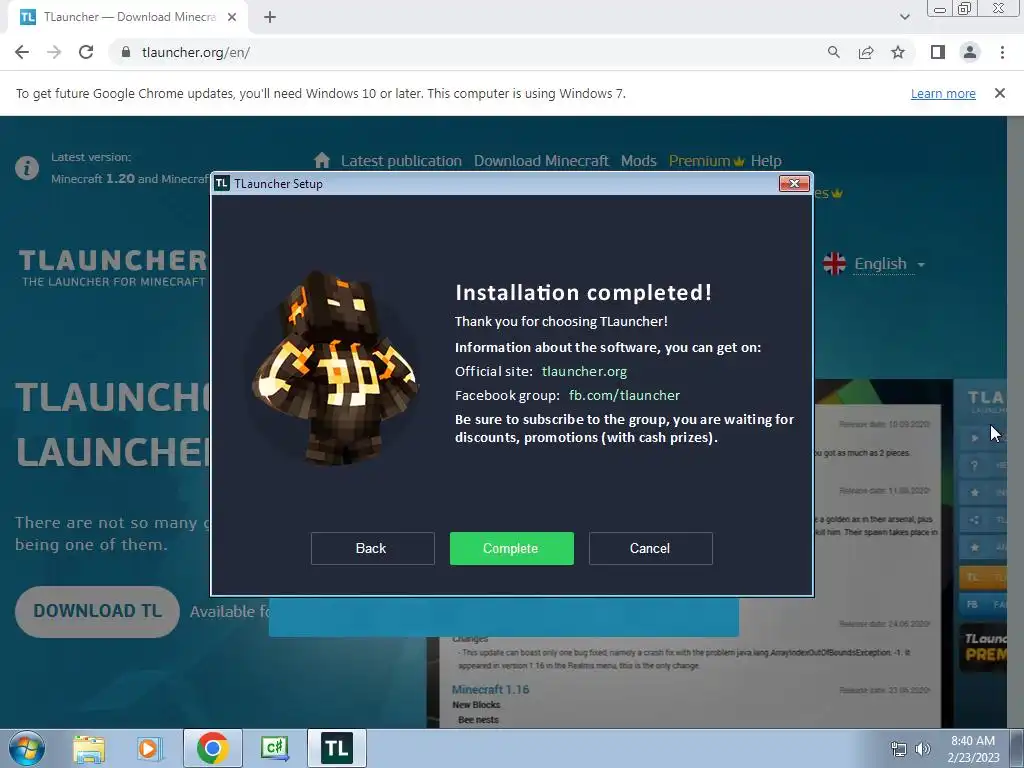Dismiss the Chrome update notice bar
Screen dimensions: 1024x768
pyautogui.click(x=1000, y=93)
